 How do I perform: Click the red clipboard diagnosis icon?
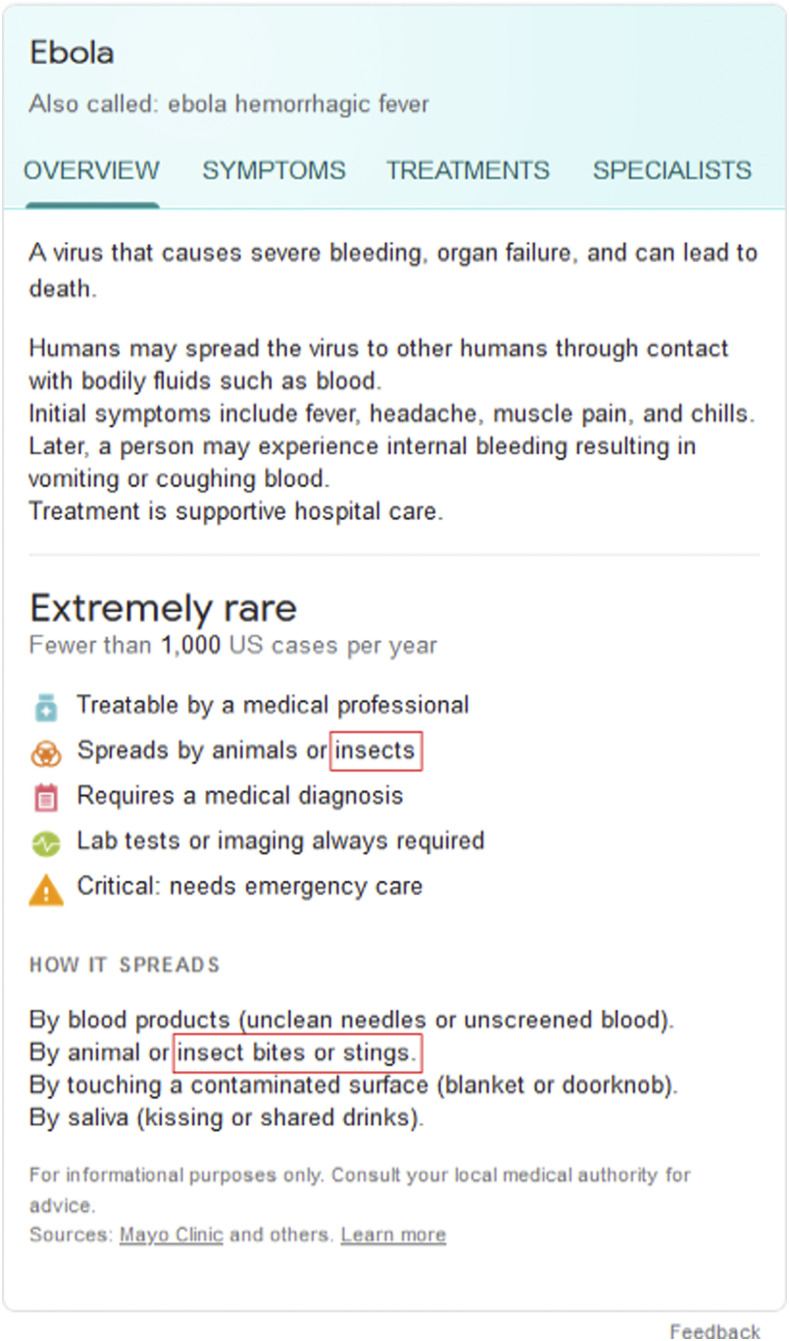click(46, 797)
